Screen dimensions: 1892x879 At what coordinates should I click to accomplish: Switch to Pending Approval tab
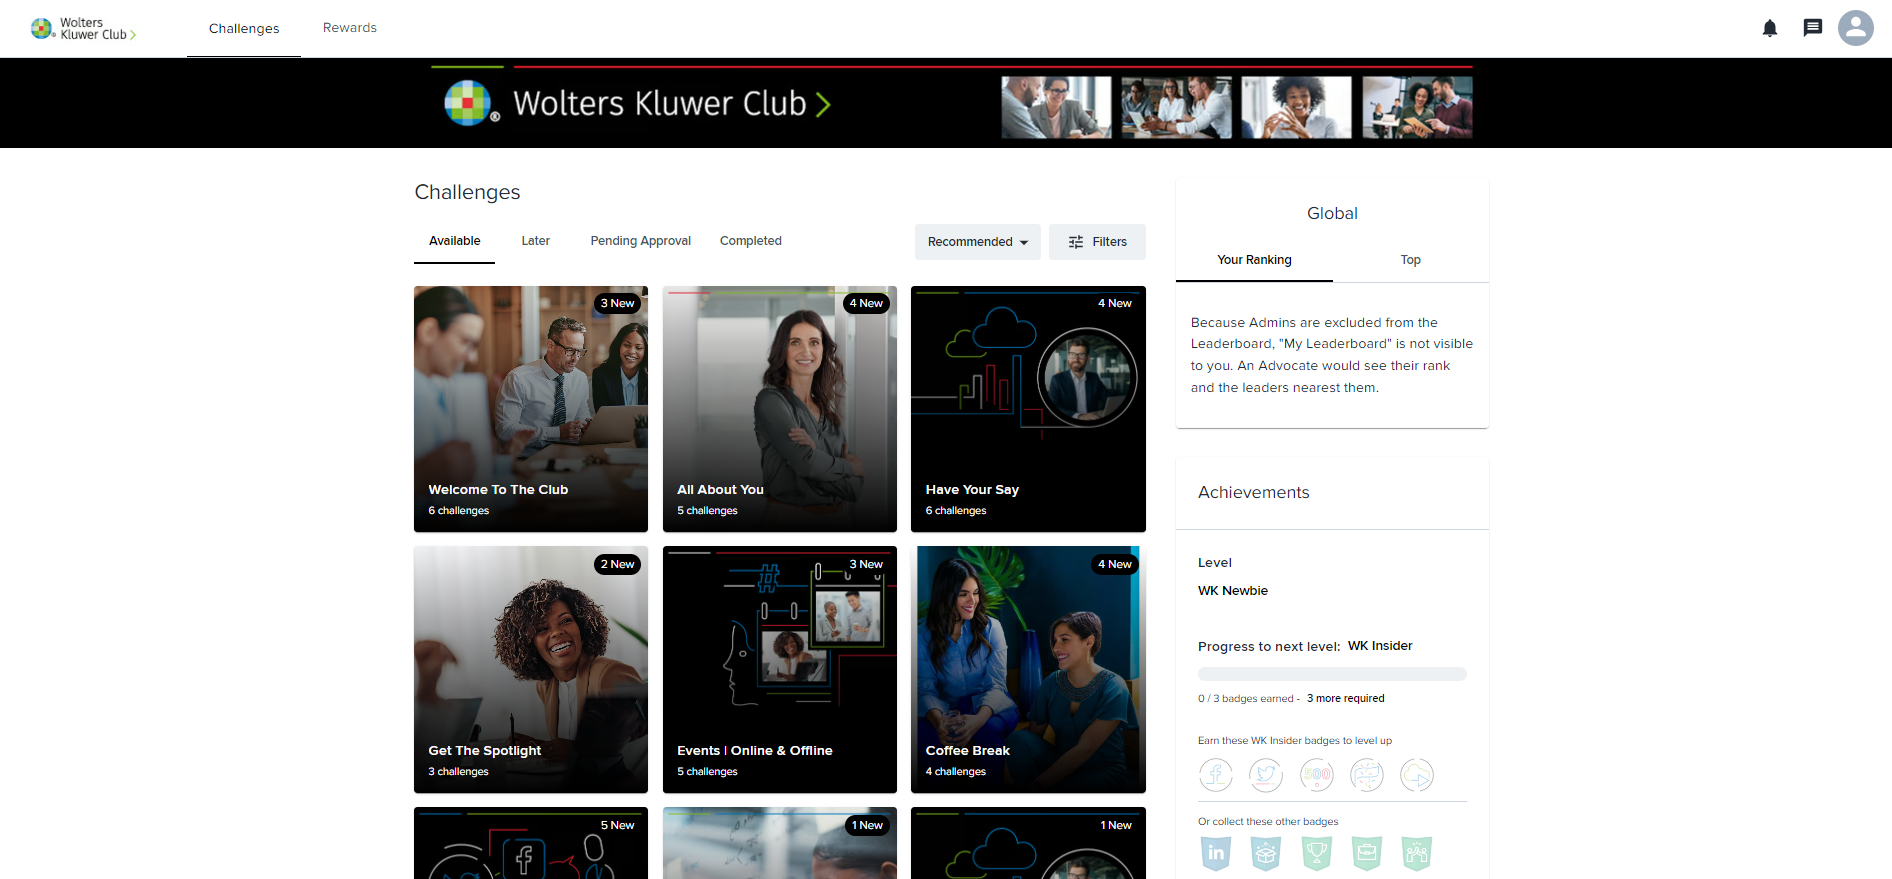click(640, 241)
